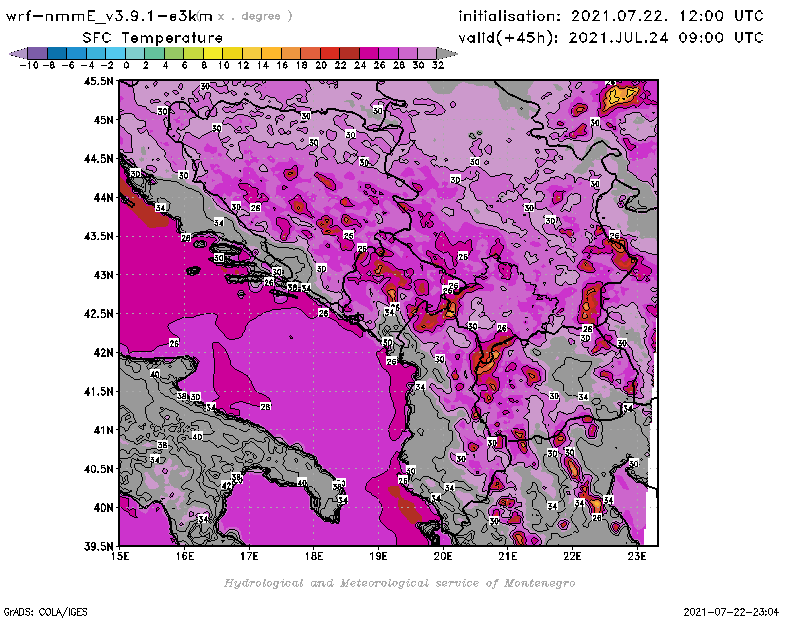This screenshot has width=800, height=618.
Task: Click the '16E' longitude label
Action: [x=185, y=556]
